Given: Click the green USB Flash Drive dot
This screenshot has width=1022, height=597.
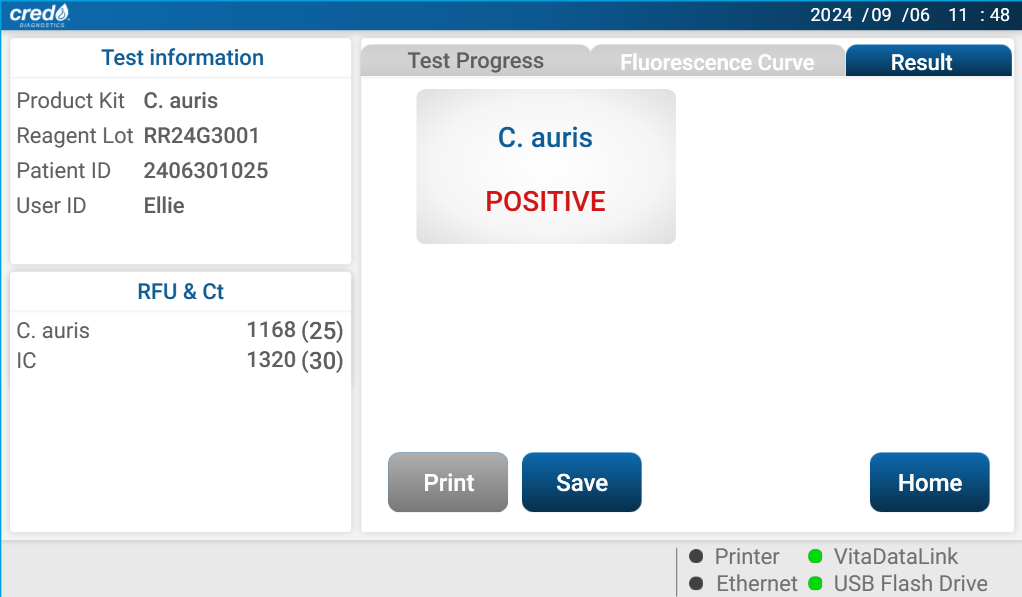Looking at the screenshot, I should (x=815, y=583).
